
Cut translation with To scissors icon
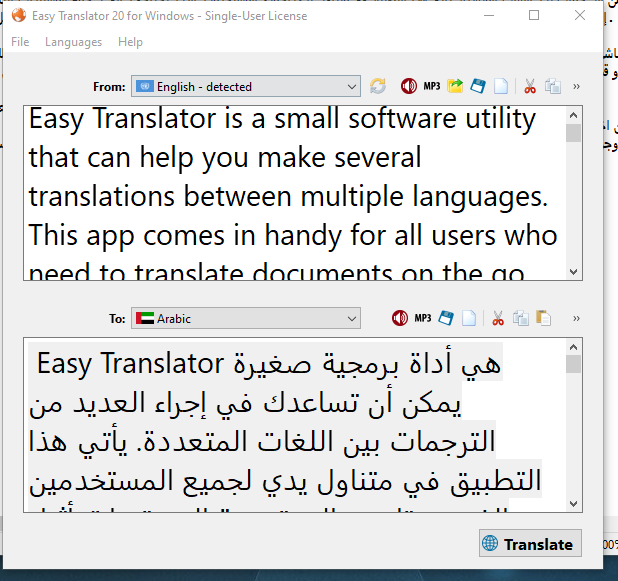[x=498, y=318]
